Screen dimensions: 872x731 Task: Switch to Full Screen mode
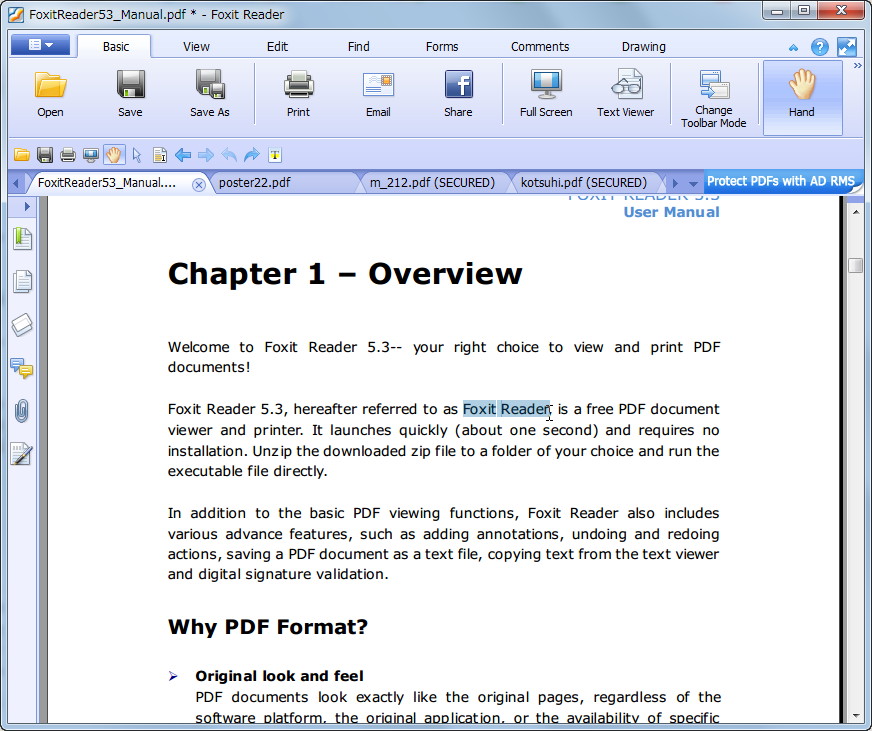[x=546, y=94]
